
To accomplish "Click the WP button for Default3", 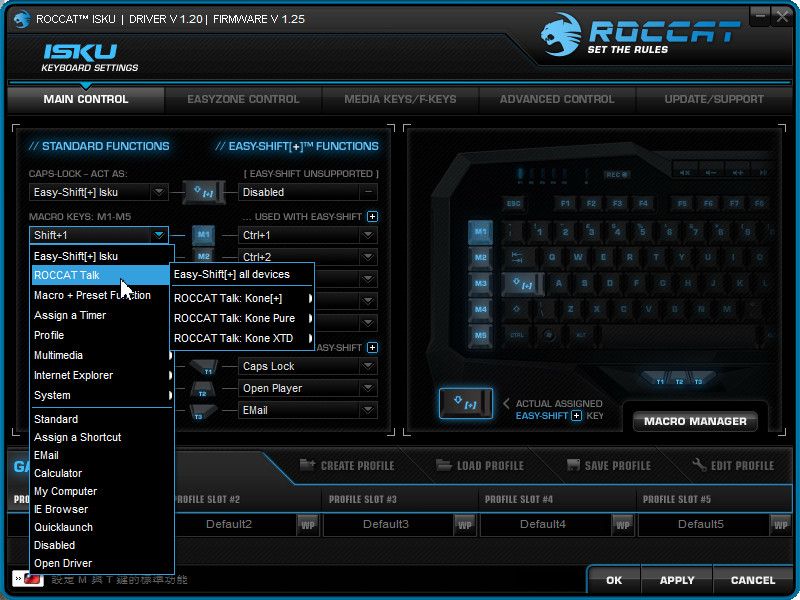I will pos(465,524).
